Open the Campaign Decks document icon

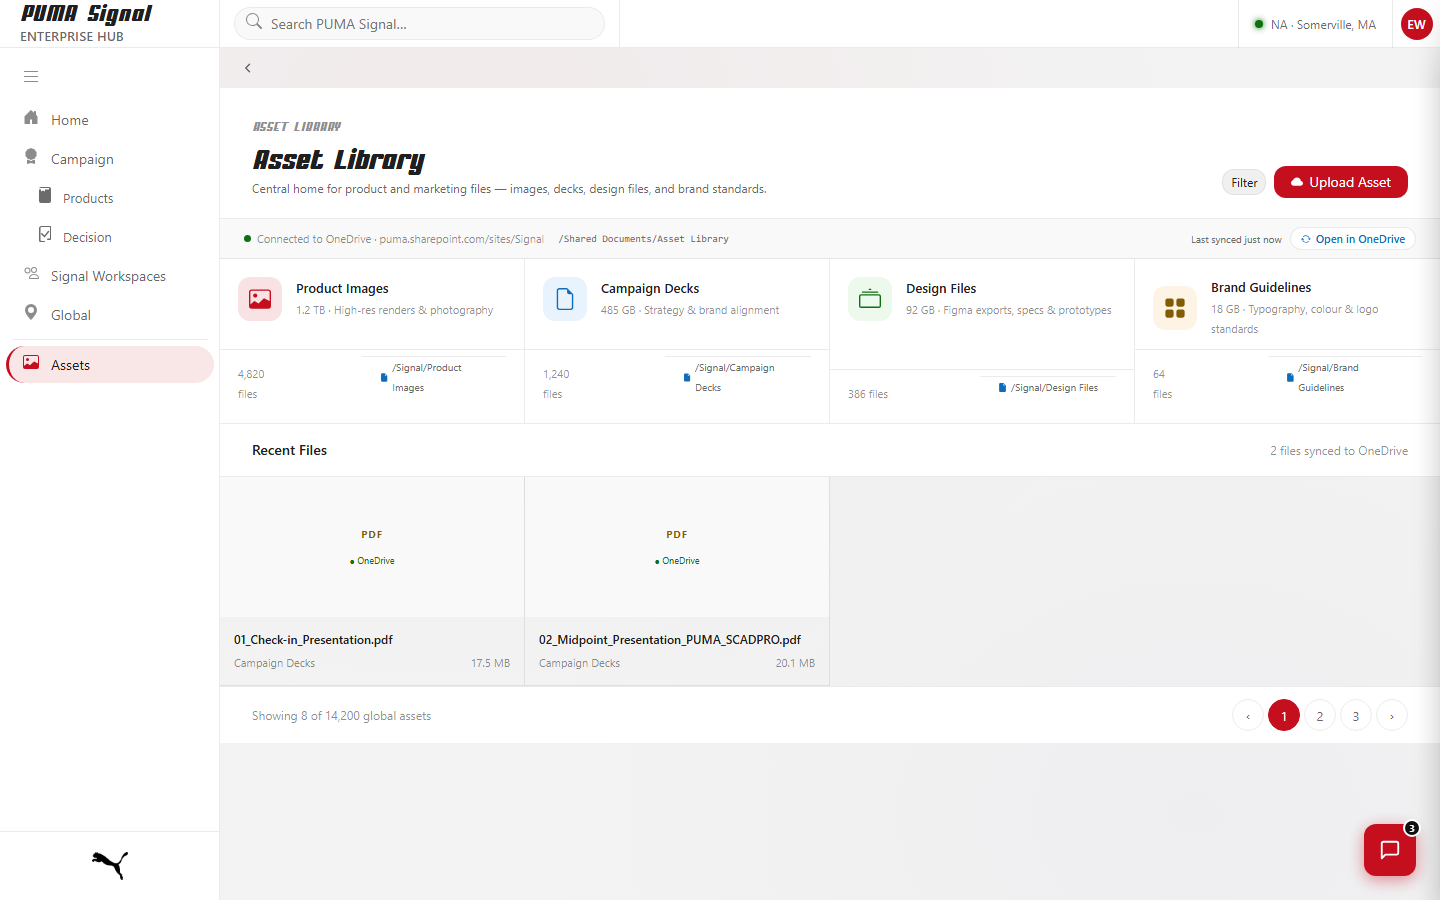point(565,299)
